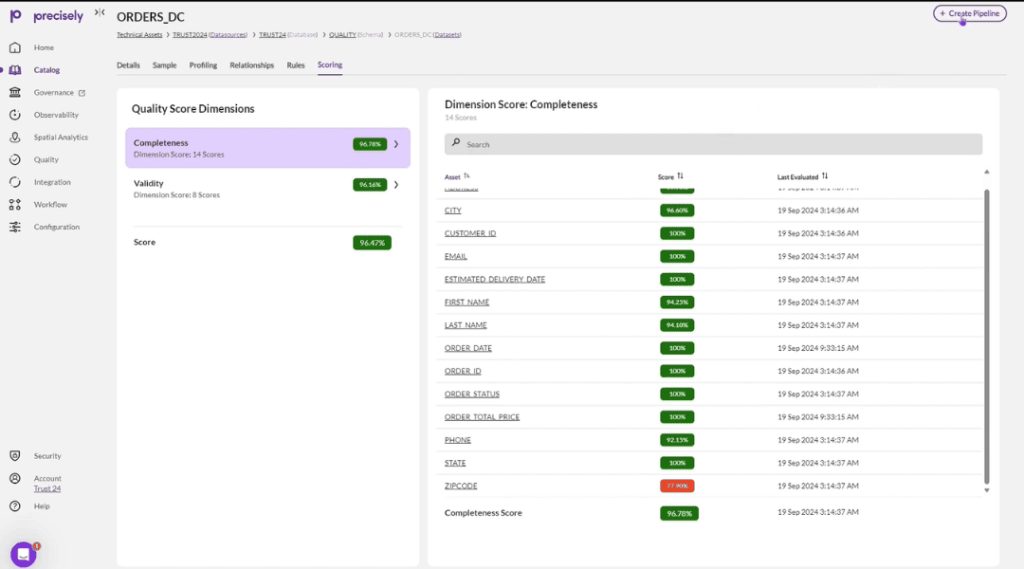Sort table by Asset column
The height and width of the screenshot is (569, 1024).
[x=467, y=177]
